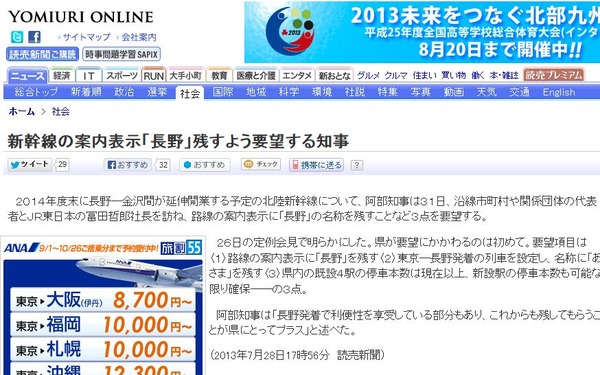Click the 時事問題学習 SAPIX button
The image size is (600, 375).
(121, 54)
